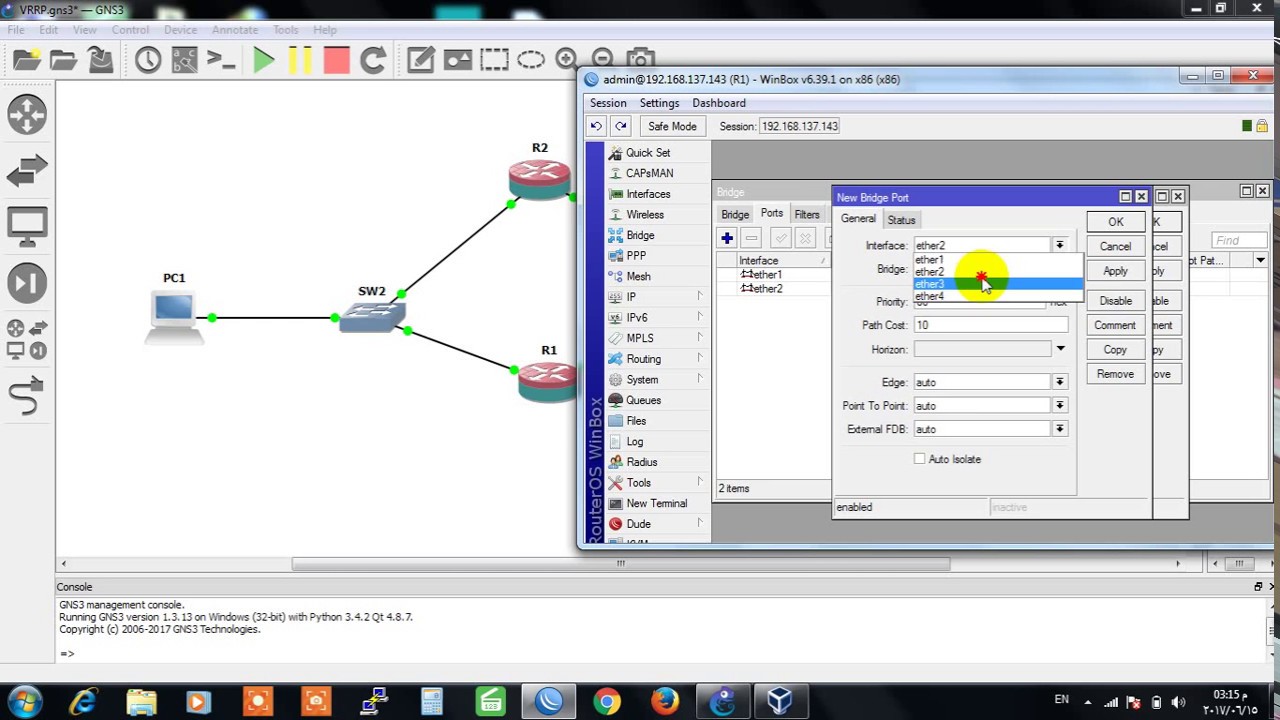This screenshot has width=1280, height=720.
Task: Choose ether3 from interface list
Action: [998, 284]
